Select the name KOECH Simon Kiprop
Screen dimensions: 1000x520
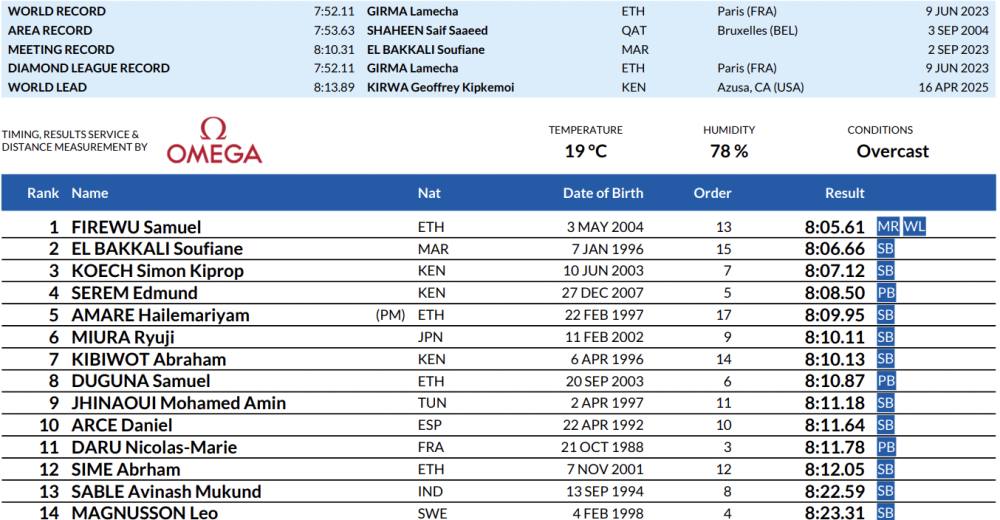click(x=158, y=271)
